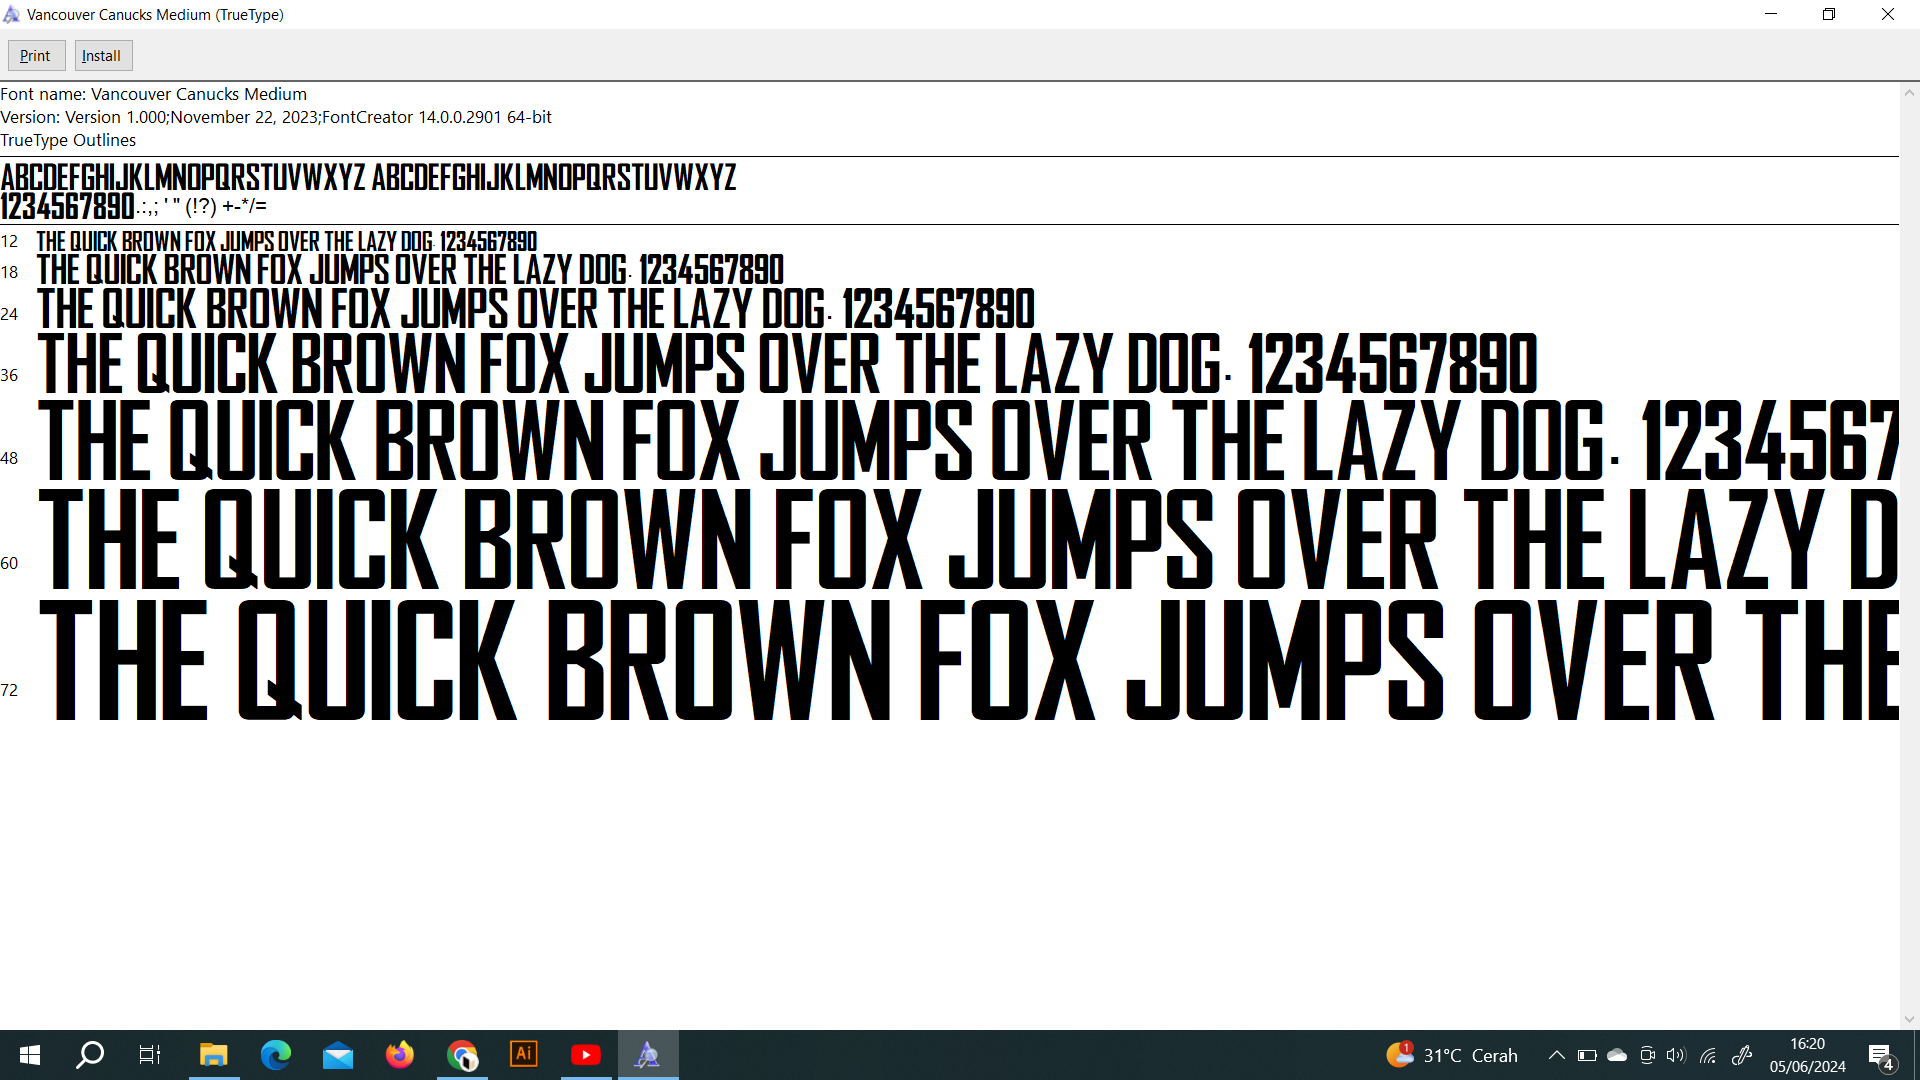
Task: Open Windows Start menu
Action: tap(30, 1055)
